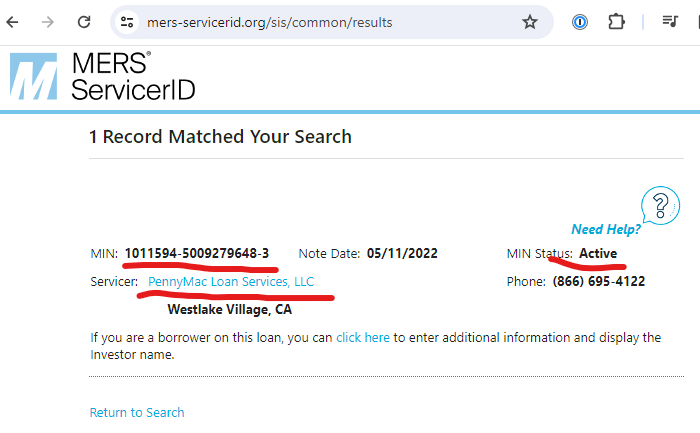This screenshot has width=700, height=433.
Task: Click the Note Date value 05/11/2022
Action: coord(402,254)
